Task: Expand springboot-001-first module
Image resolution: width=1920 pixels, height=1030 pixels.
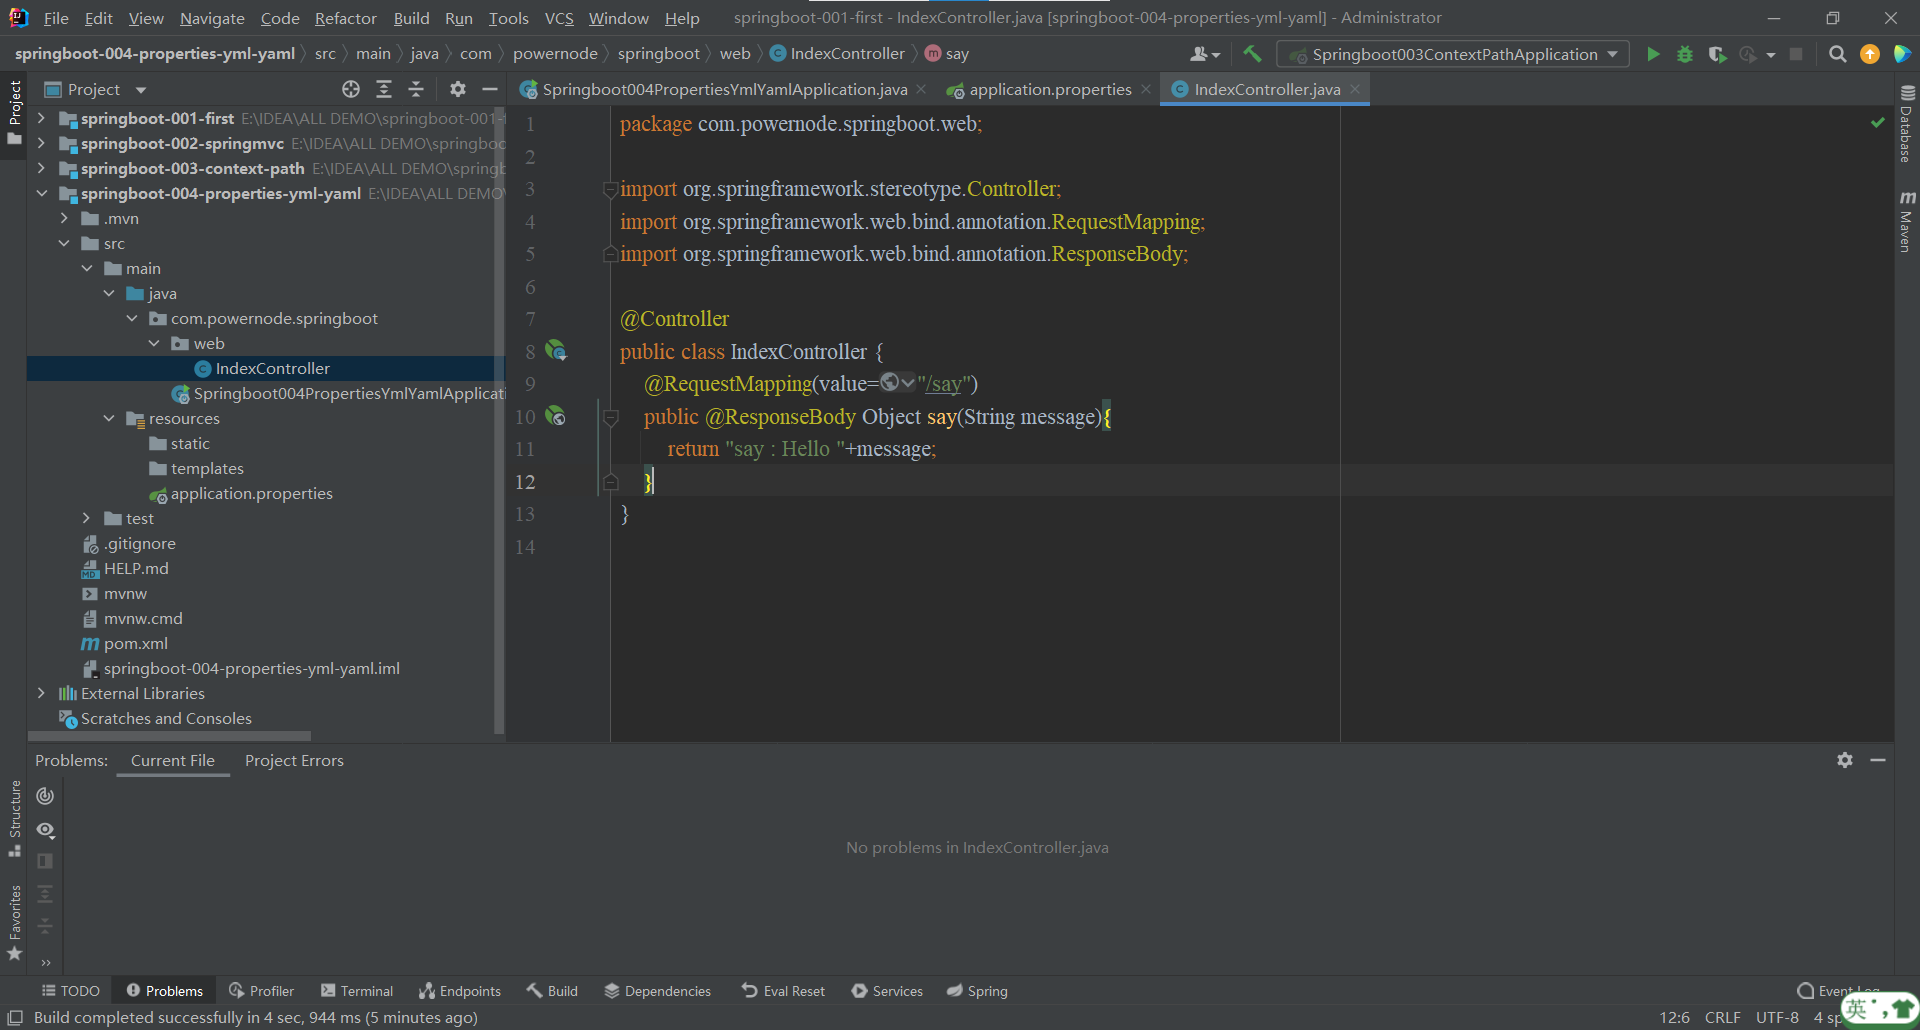Action: (x=41, y=118)
